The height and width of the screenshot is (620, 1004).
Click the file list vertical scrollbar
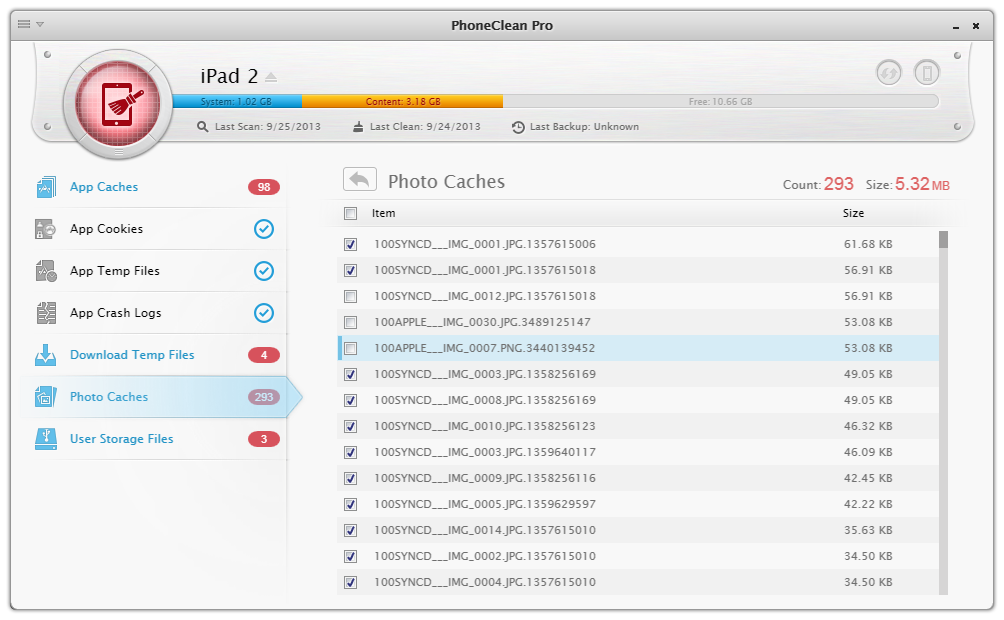[x=943, y=400]
